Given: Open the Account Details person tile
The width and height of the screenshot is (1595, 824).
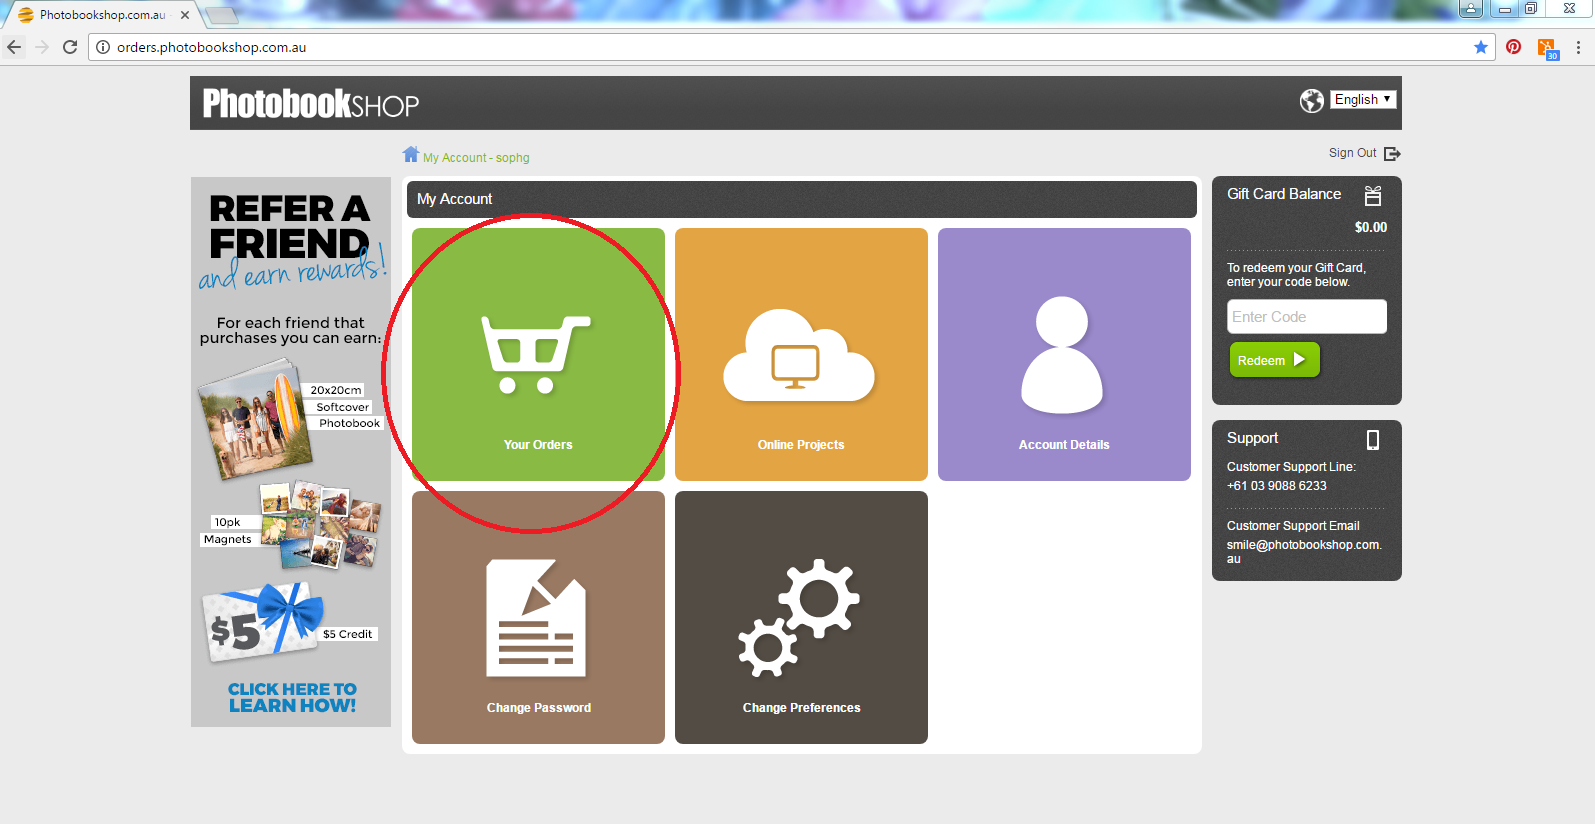Looking at the screenshot, I should click(1064, 354).
